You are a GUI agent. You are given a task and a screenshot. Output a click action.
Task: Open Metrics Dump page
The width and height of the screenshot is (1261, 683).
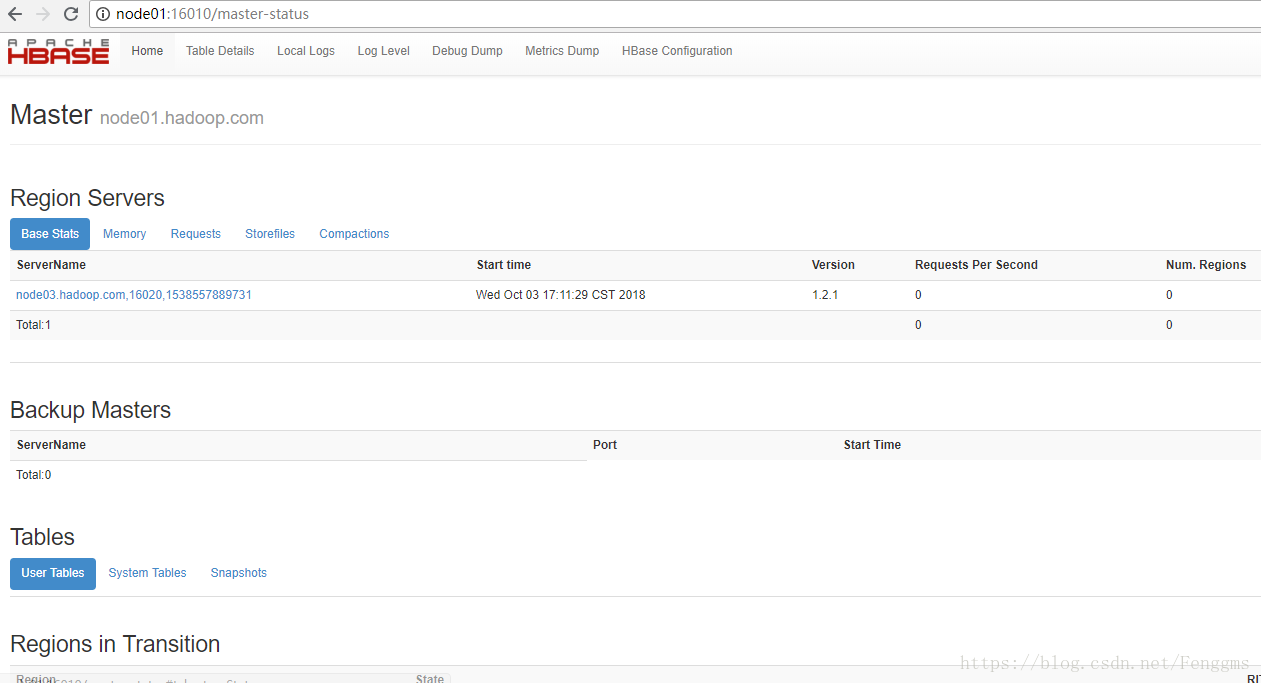[x=562, y=51]
